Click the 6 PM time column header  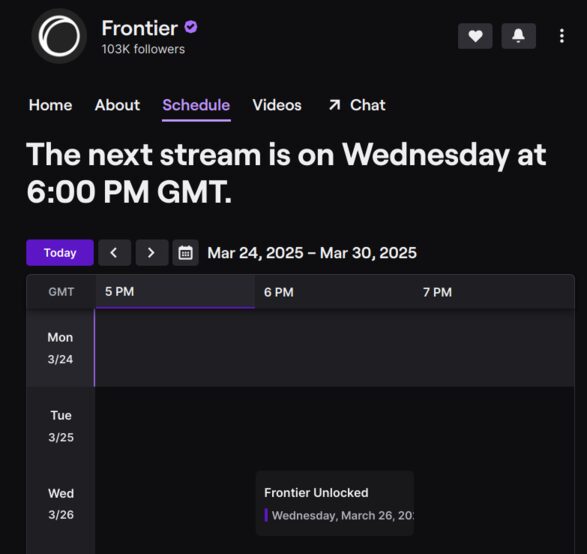[x=279, y=292]
